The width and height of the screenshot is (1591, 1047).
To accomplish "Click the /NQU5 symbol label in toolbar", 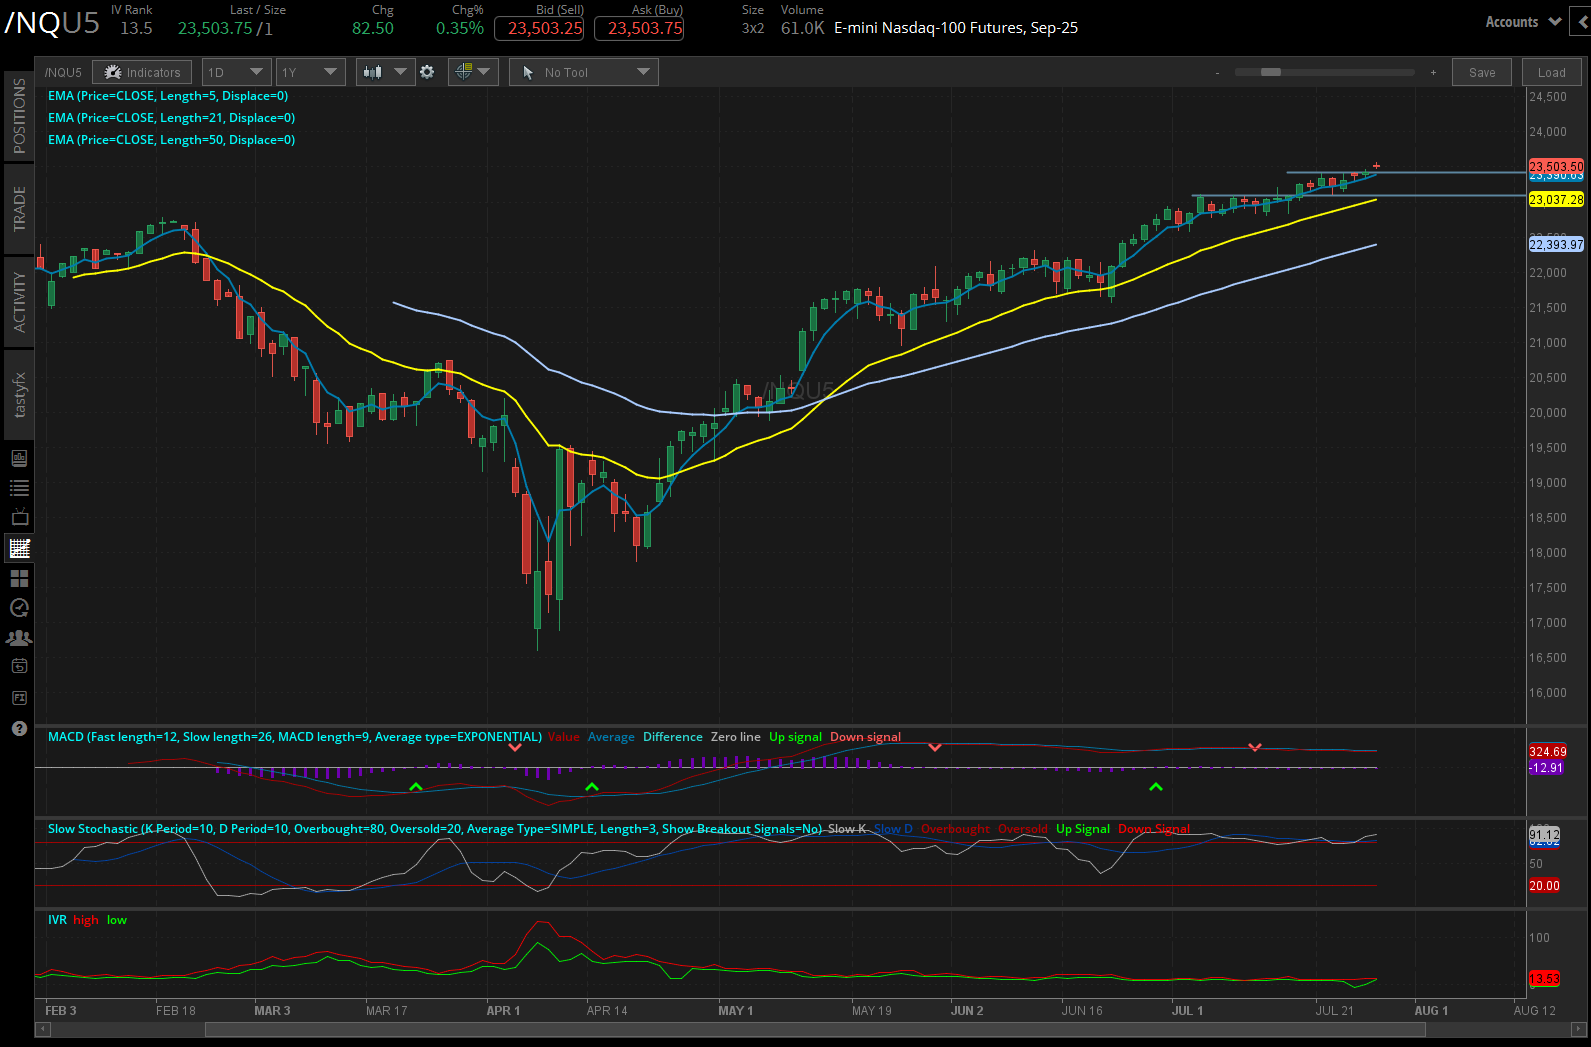I will [x=63, y=72].
